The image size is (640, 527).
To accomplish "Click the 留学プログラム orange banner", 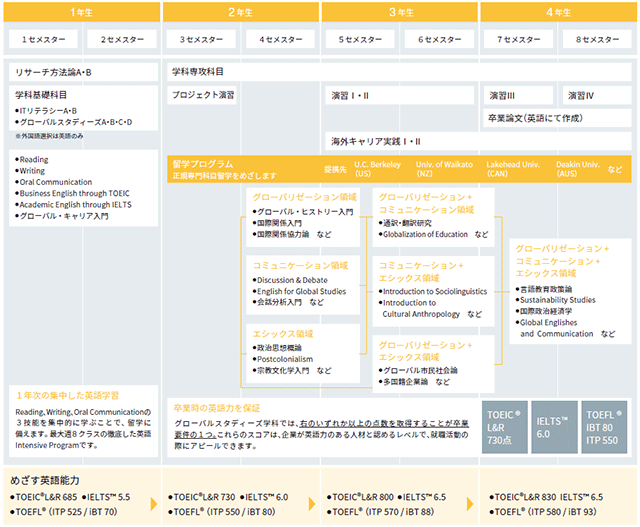I will (x=399, y=169).
